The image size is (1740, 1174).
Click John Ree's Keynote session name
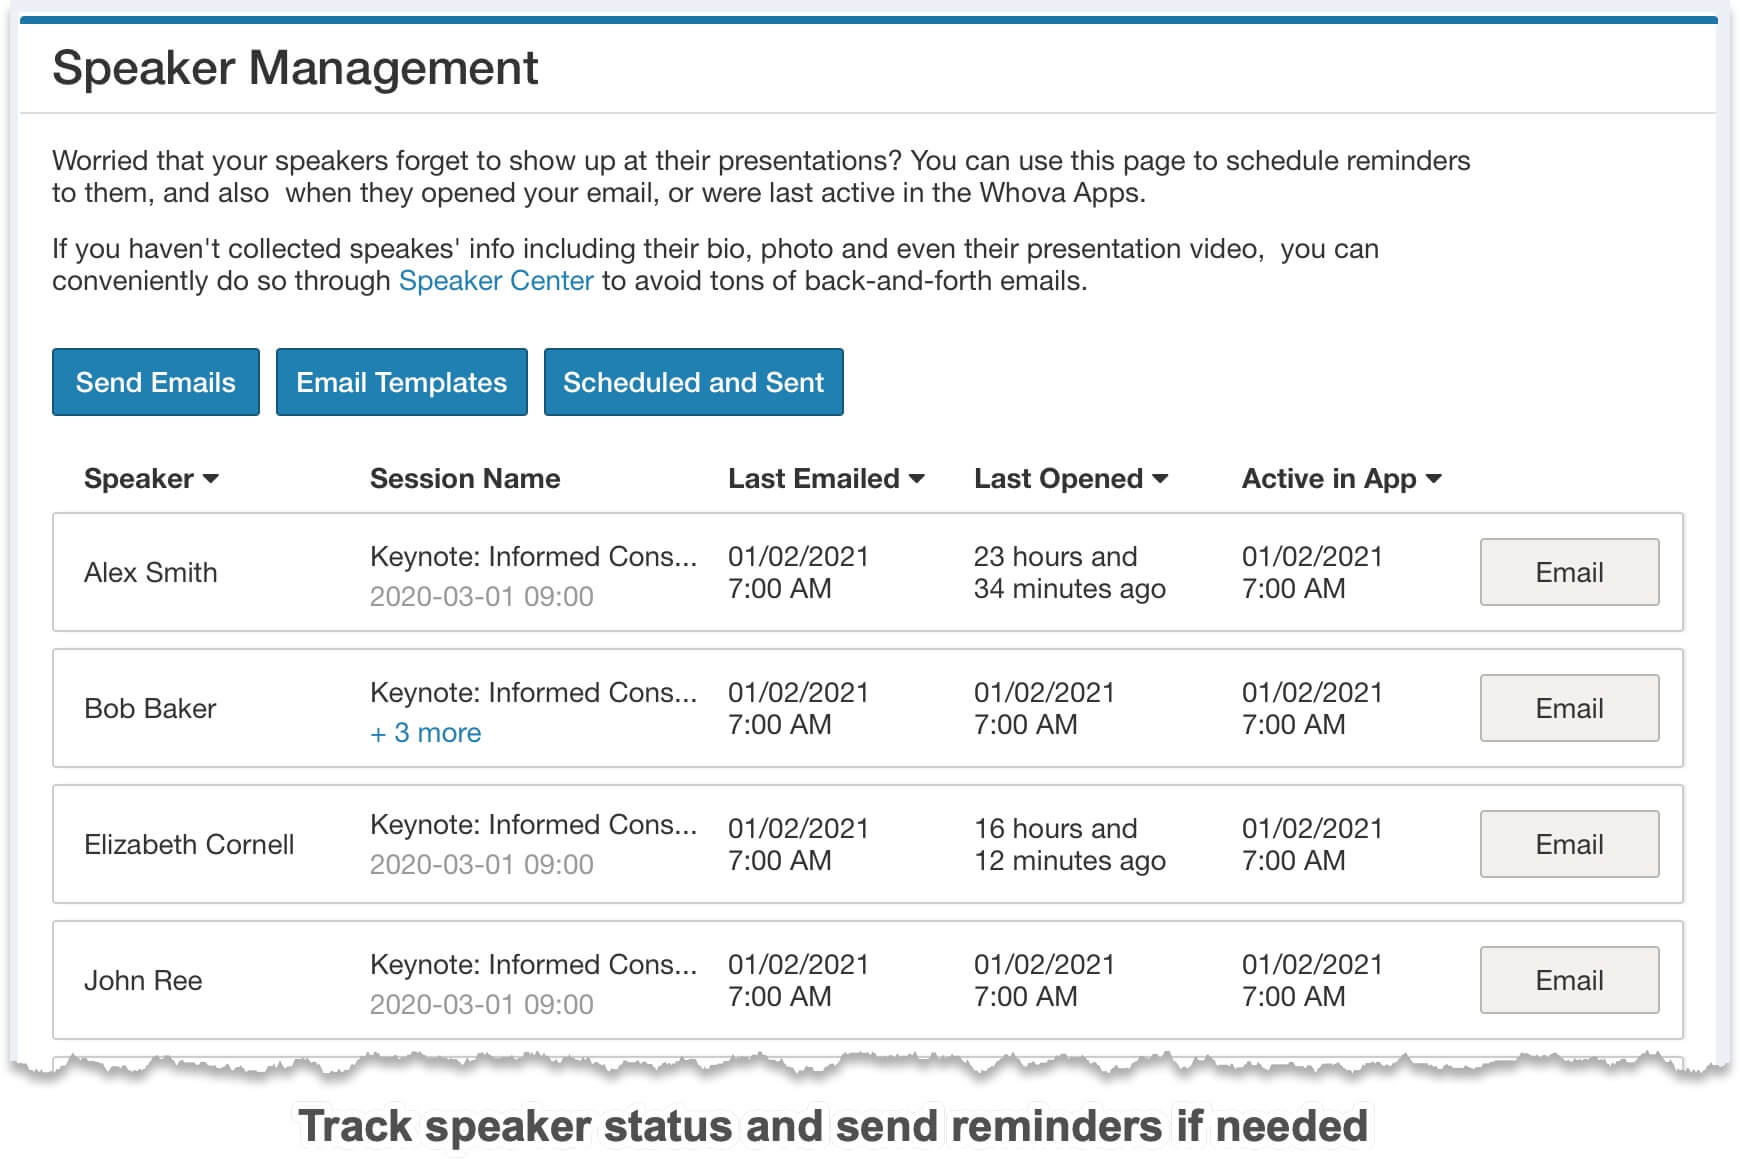[x=533, y=964]
